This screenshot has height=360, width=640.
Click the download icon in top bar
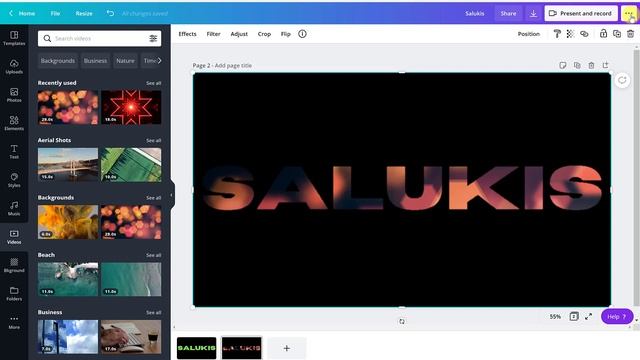[x=533, y=13]
